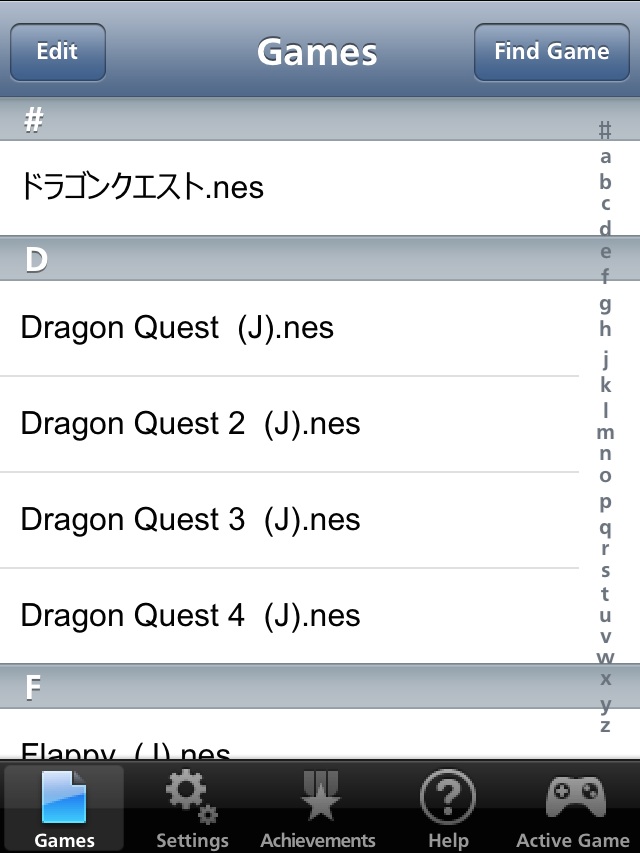Jump to letter d in index bar

click(x=605, y=227)
